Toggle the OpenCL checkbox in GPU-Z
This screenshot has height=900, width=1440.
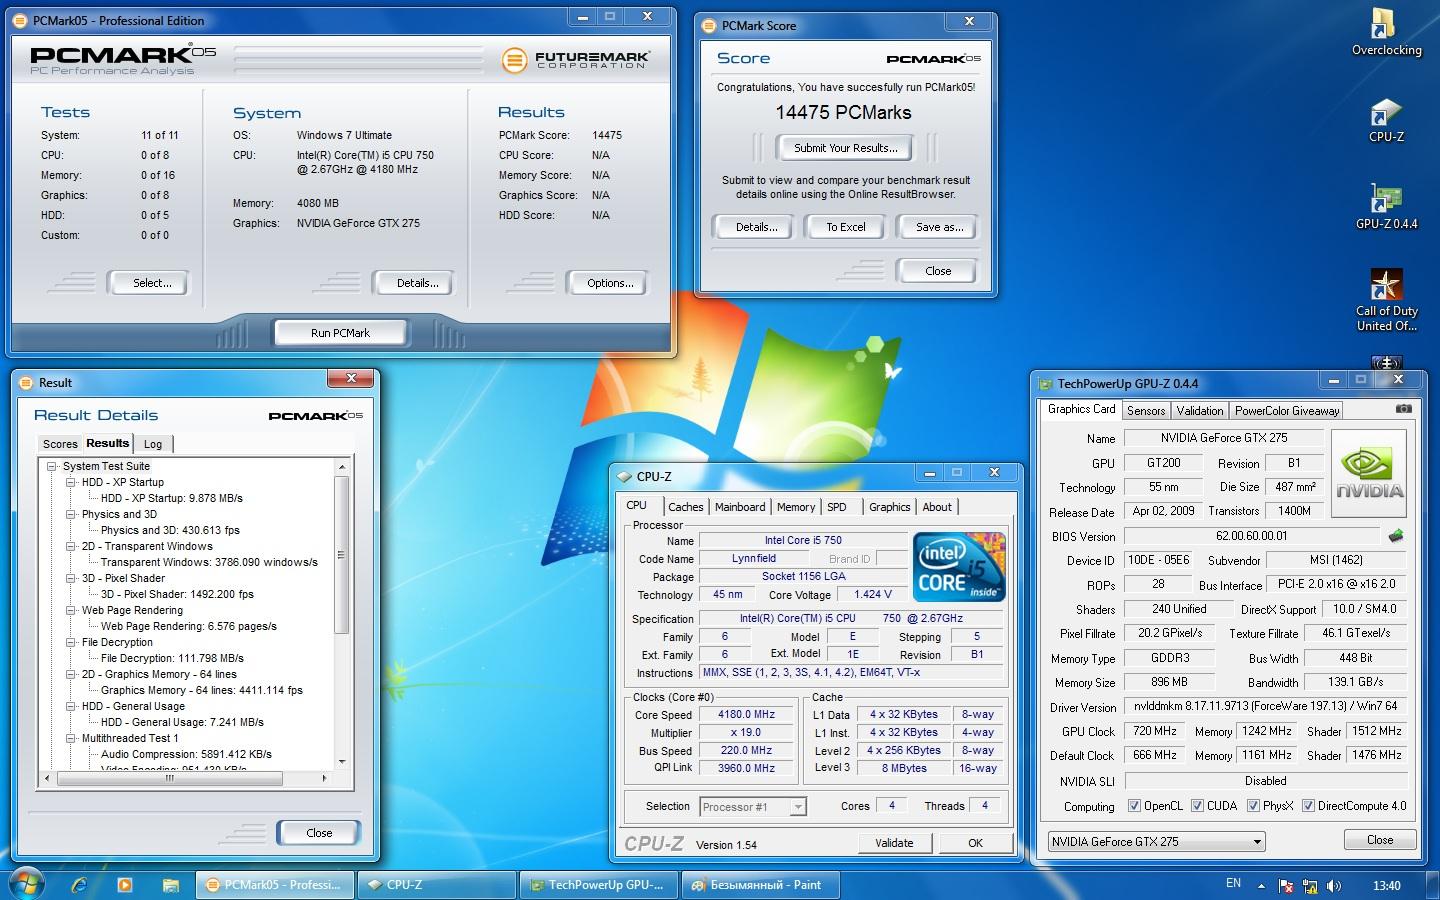pos(1134,806)
